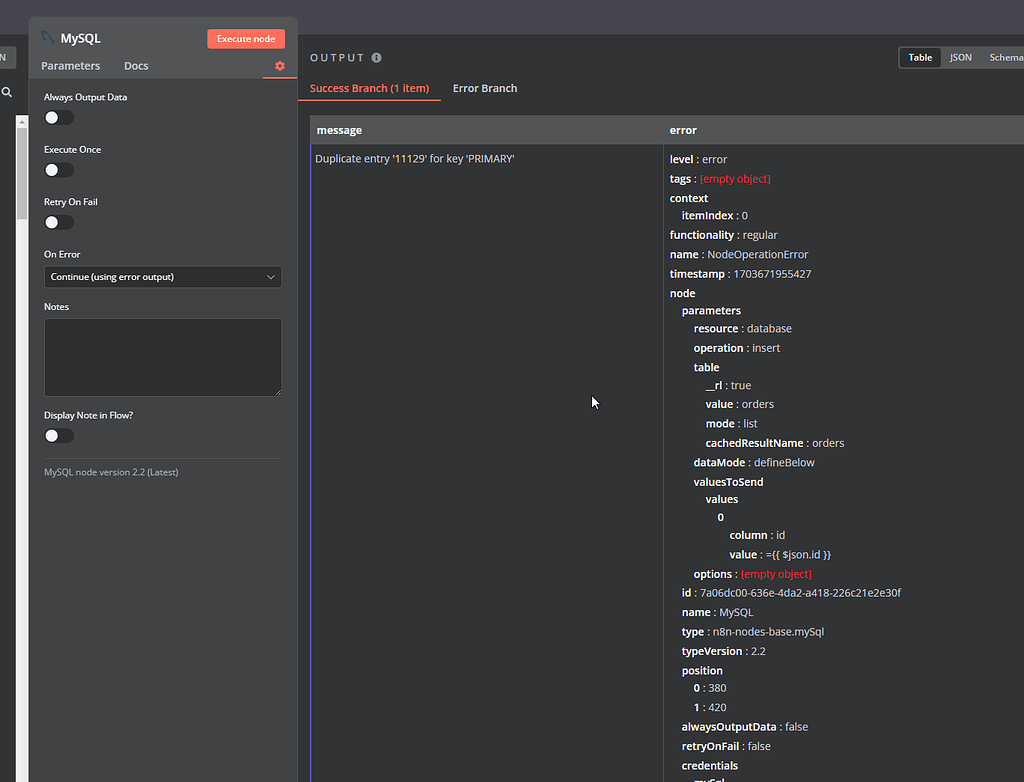The image size is (1024, 782).
Task: Switch output view to Table
Action: point(920,58)
